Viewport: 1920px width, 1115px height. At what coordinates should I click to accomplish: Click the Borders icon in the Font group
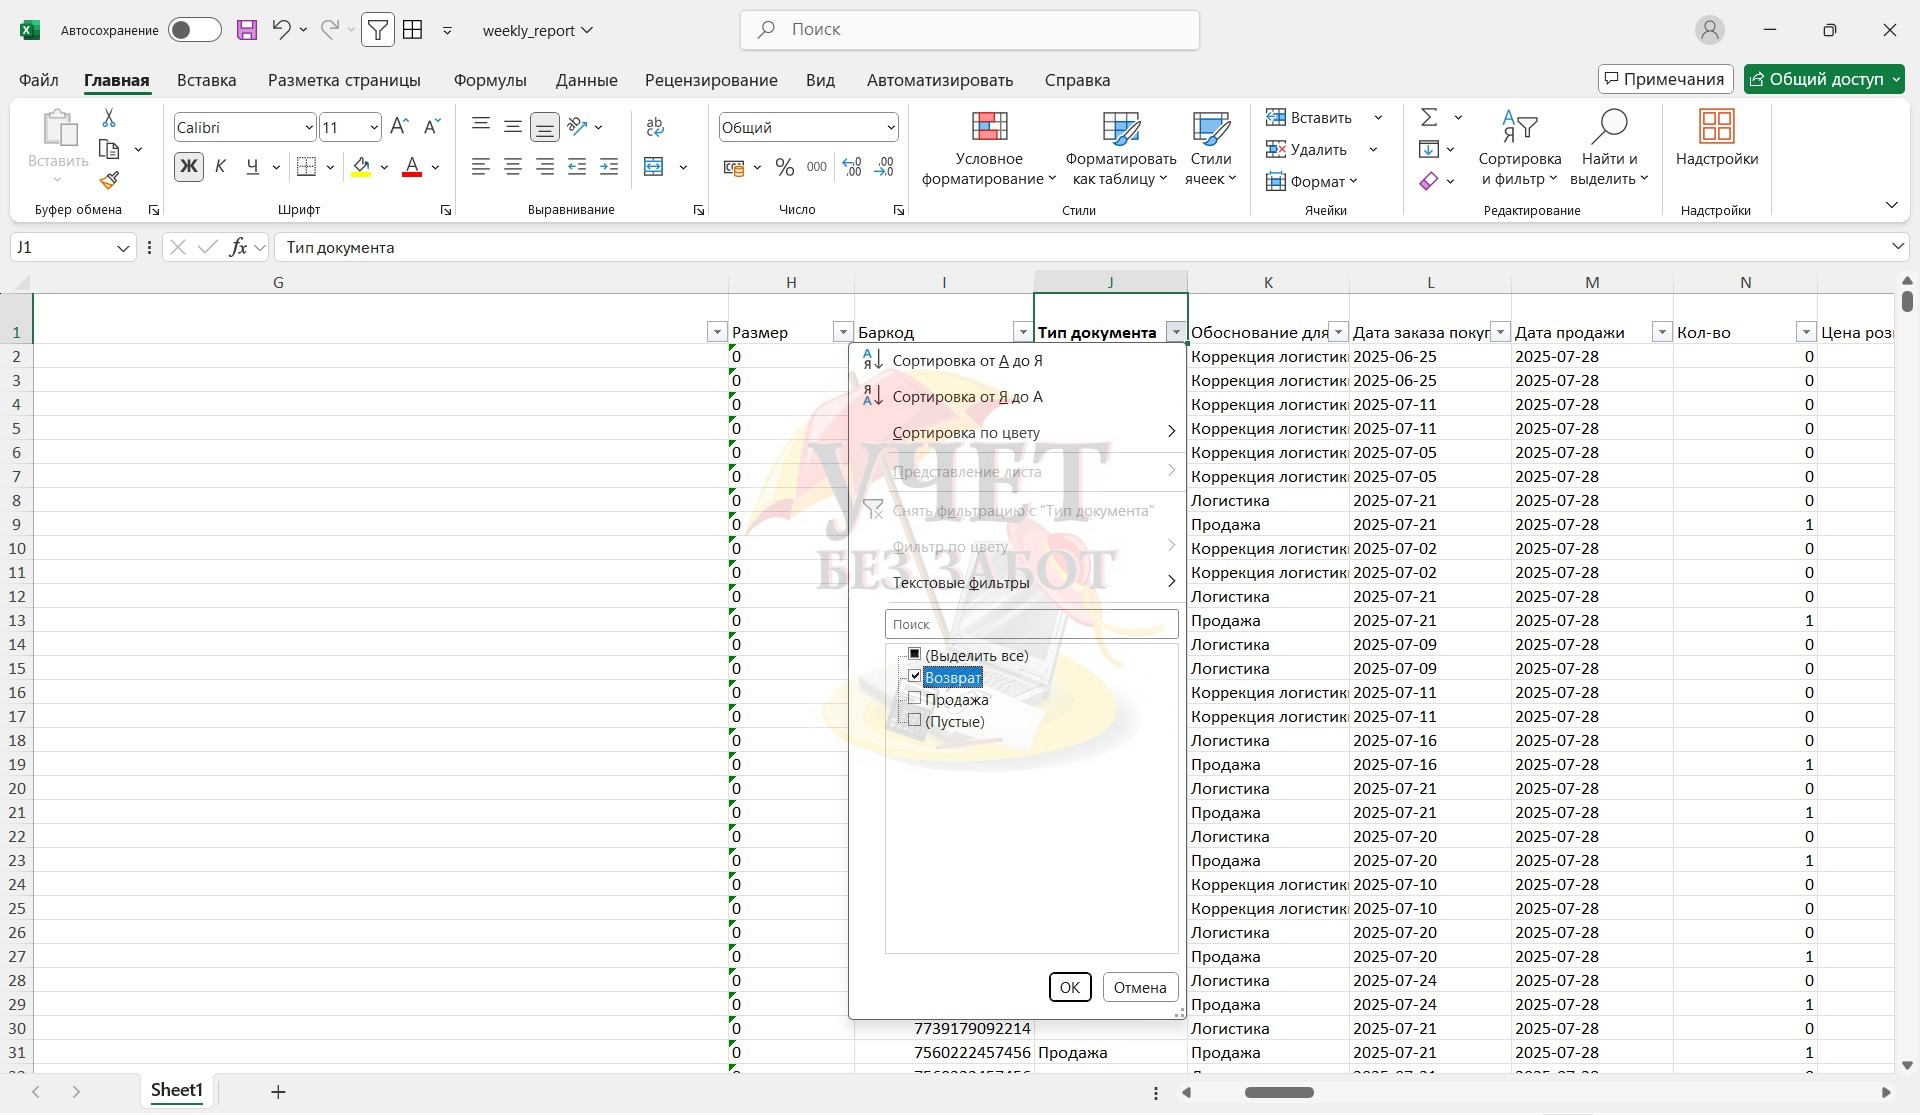pos(307,167)
